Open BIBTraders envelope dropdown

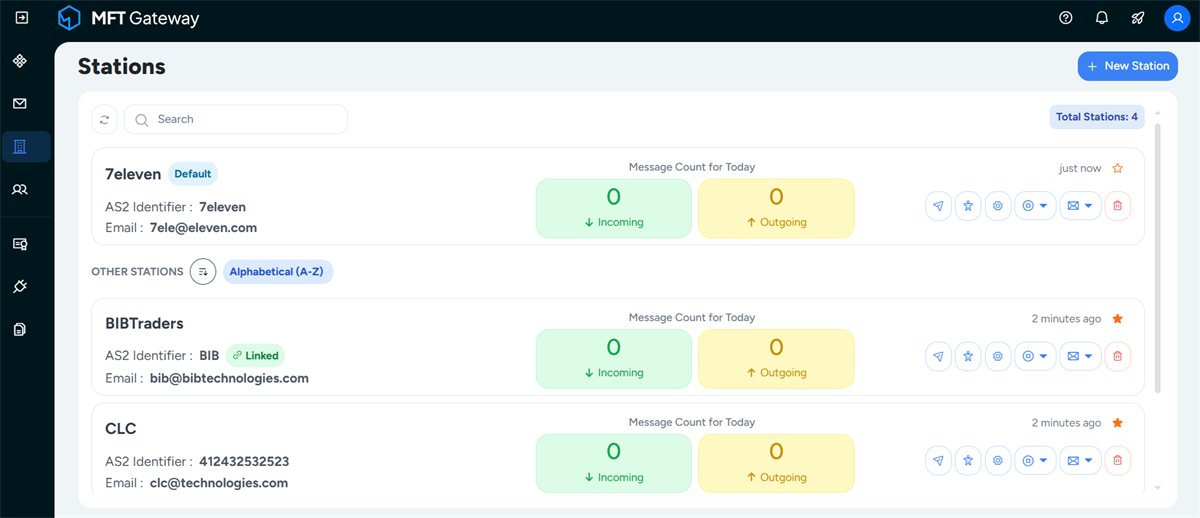point(1080,356)
